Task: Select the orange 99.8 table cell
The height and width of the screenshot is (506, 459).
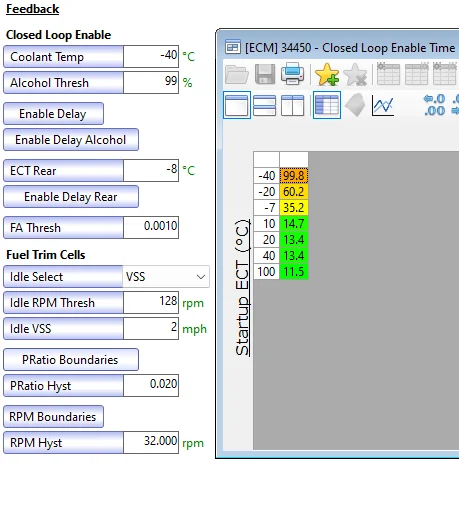Action: point(294,176)
